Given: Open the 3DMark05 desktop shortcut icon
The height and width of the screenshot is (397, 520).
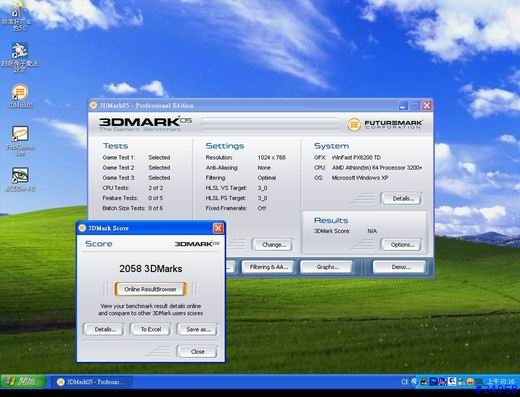Looking at the screenshot, I should click(x=20, y=96).
